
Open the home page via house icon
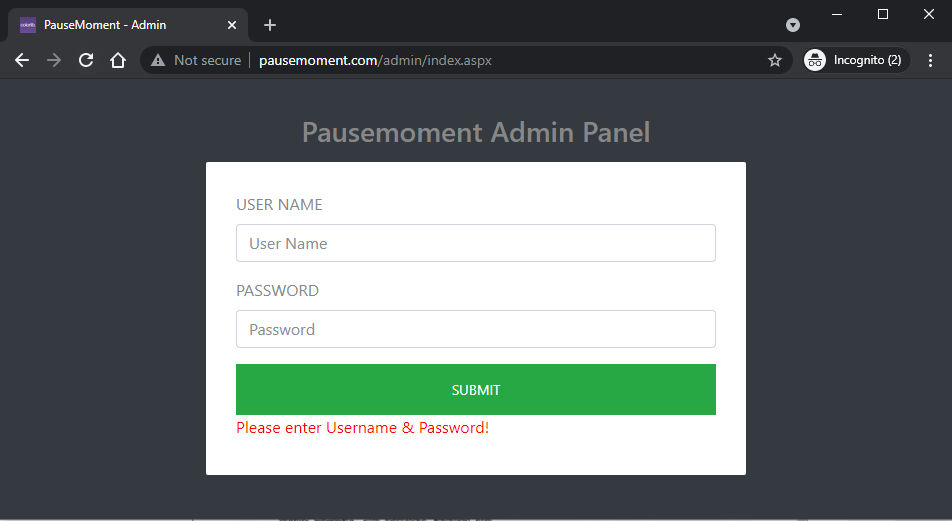click(x=118, y=60)
